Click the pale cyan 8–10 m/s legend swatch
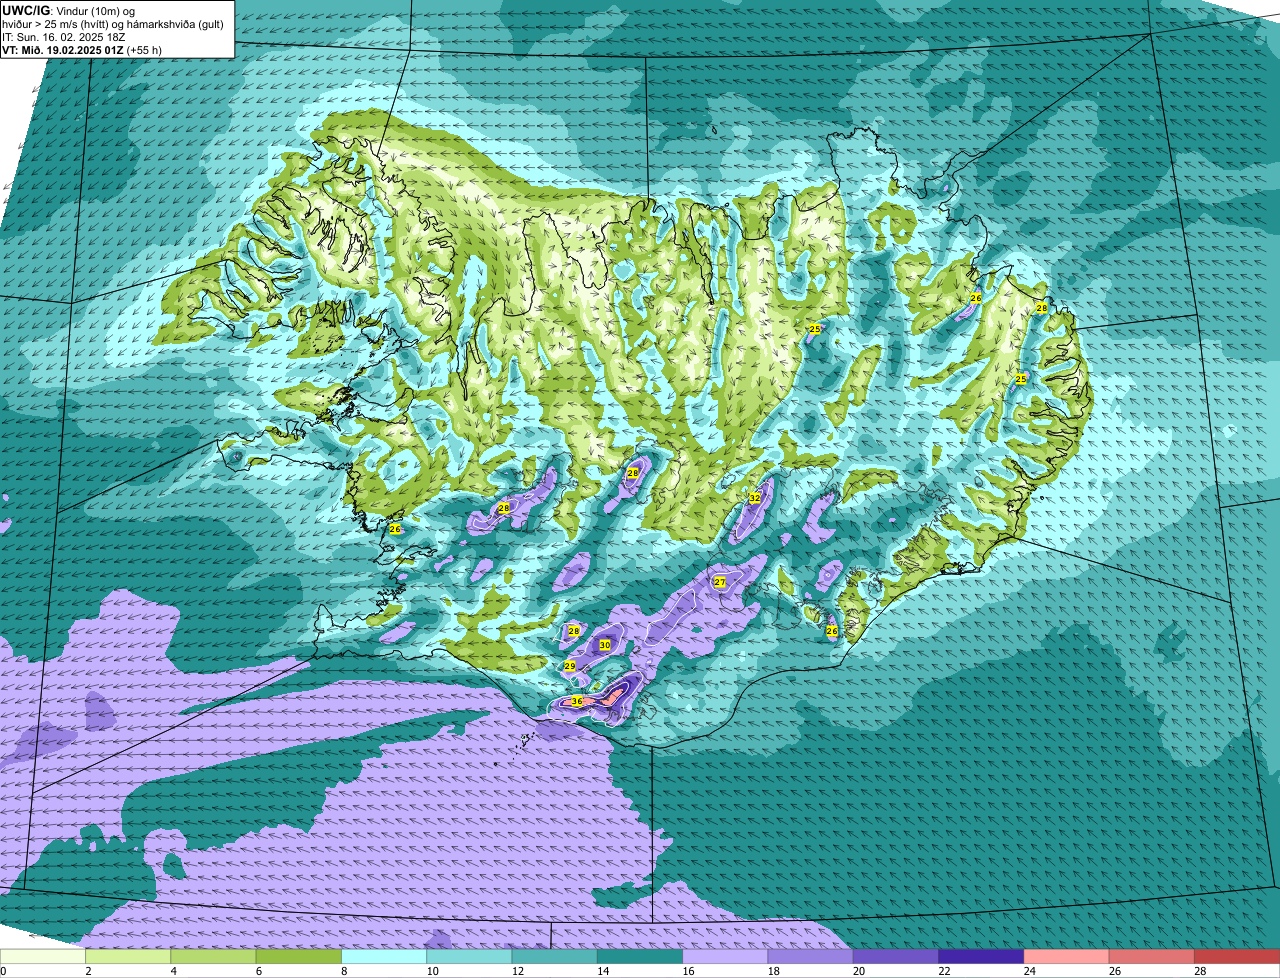The width and height of the screenshot is (1280, 978). [x=384, y=956]
